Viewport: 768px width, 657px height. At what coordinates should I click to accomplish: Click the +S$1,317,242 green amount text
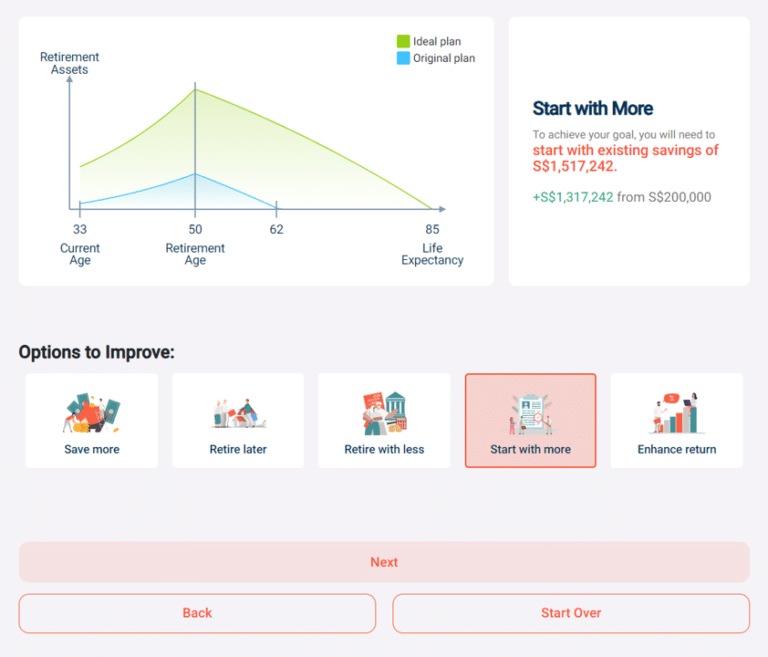click(573, 197)
